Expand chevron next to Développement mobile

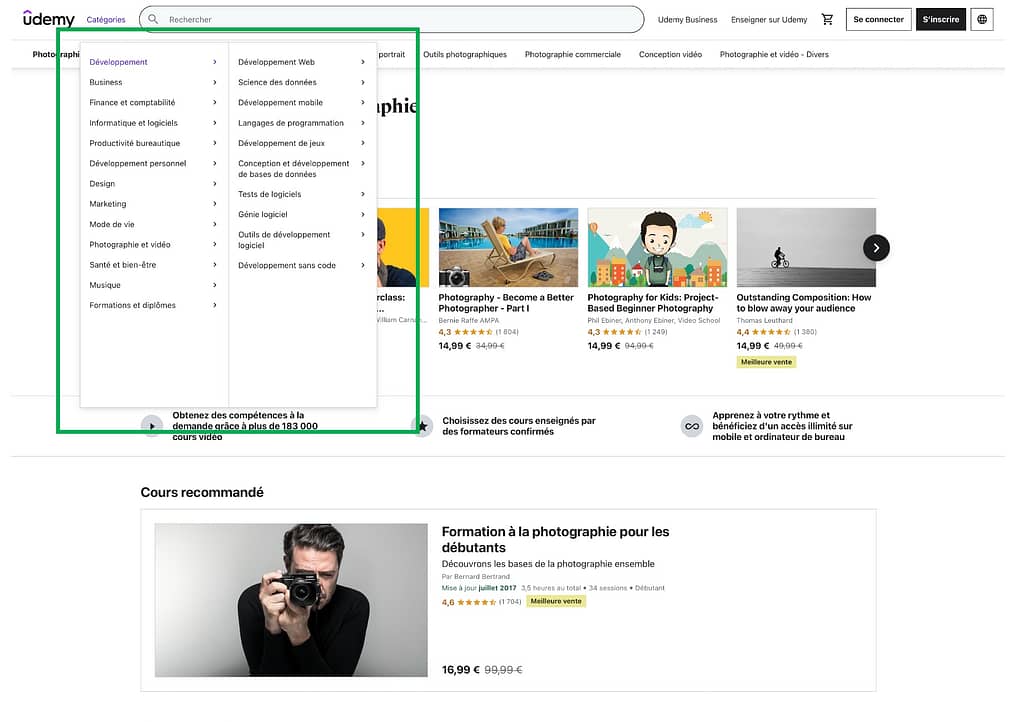click(362, 102)
